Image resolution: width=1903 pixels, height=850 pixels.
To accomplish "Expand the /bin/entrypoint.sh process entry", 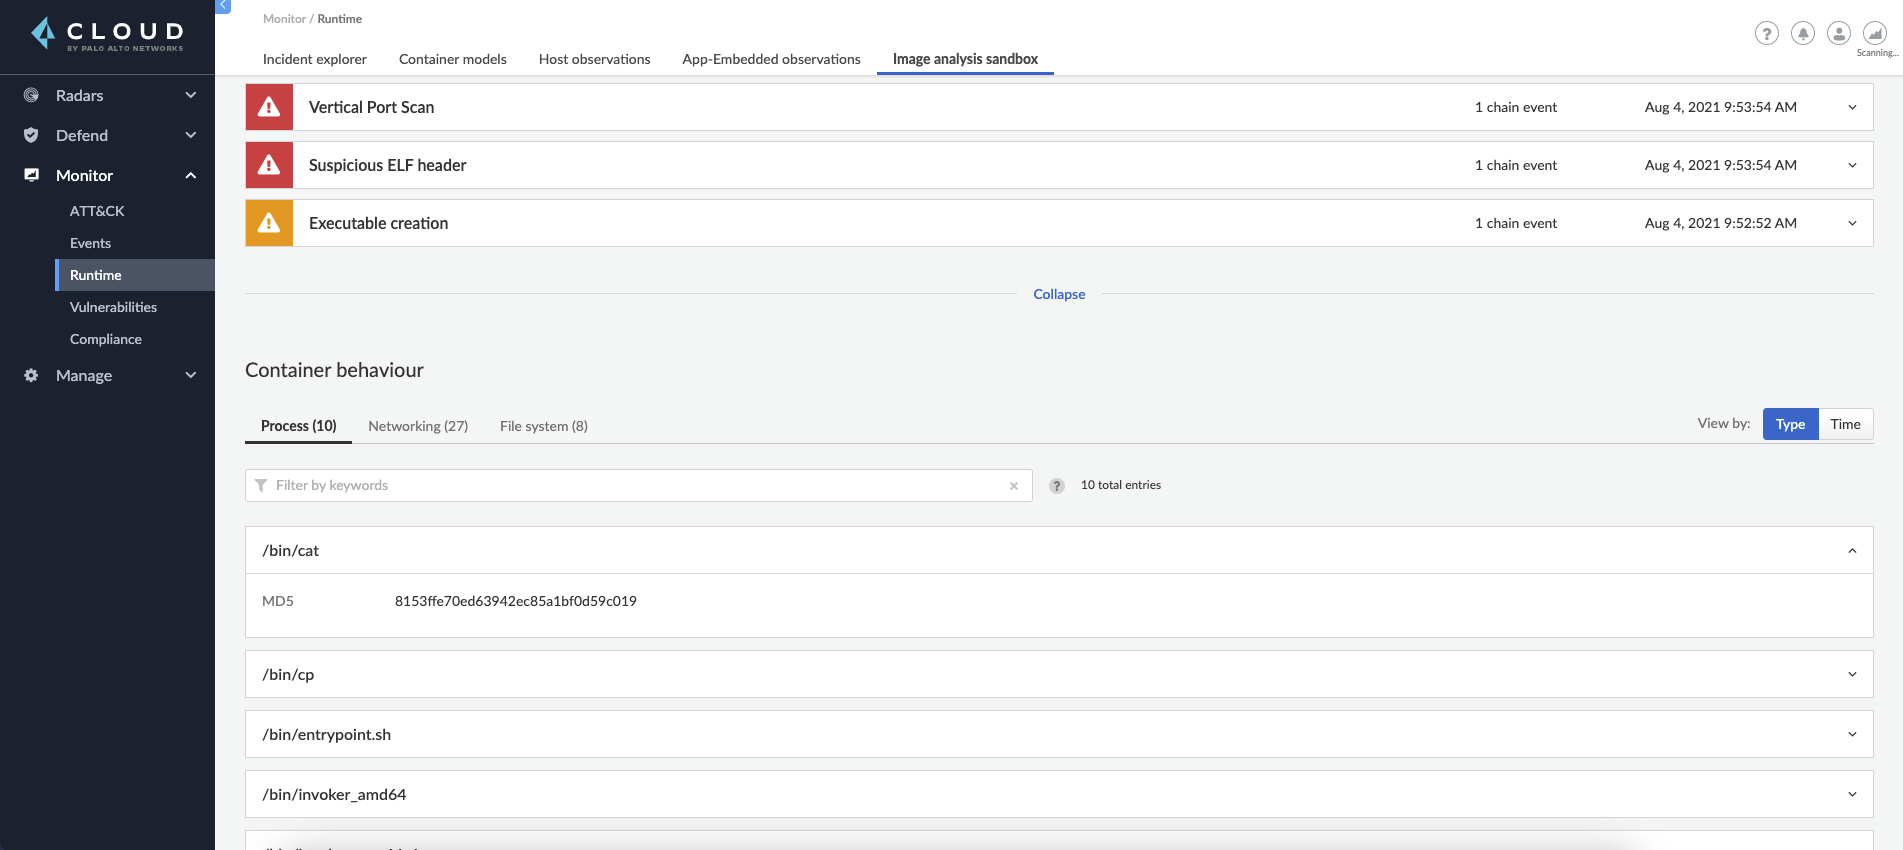I will [1852, 734].
